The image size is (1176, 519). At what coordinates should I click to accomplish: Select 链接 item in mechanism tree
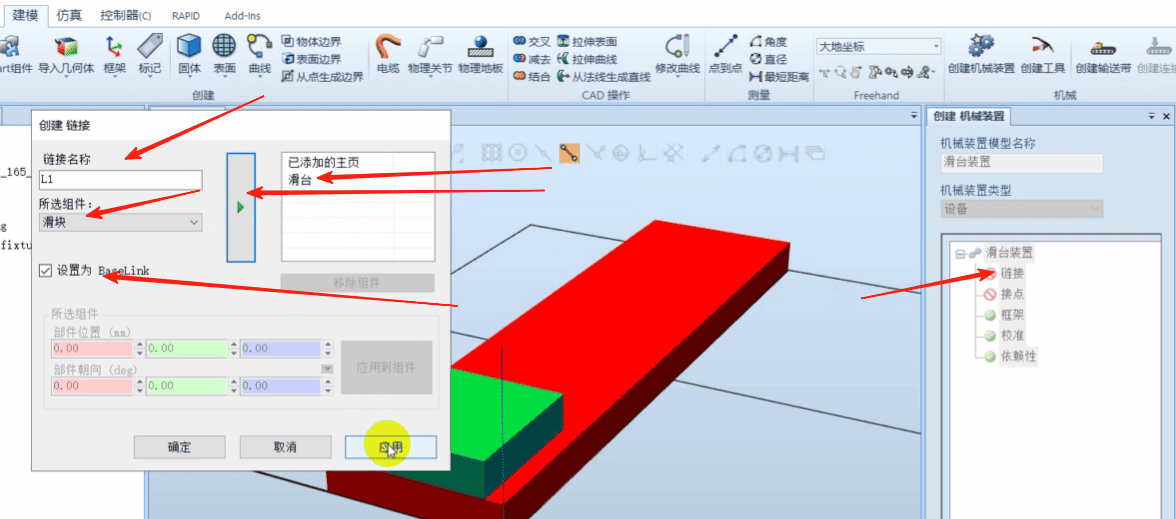tap(1012, 274)
